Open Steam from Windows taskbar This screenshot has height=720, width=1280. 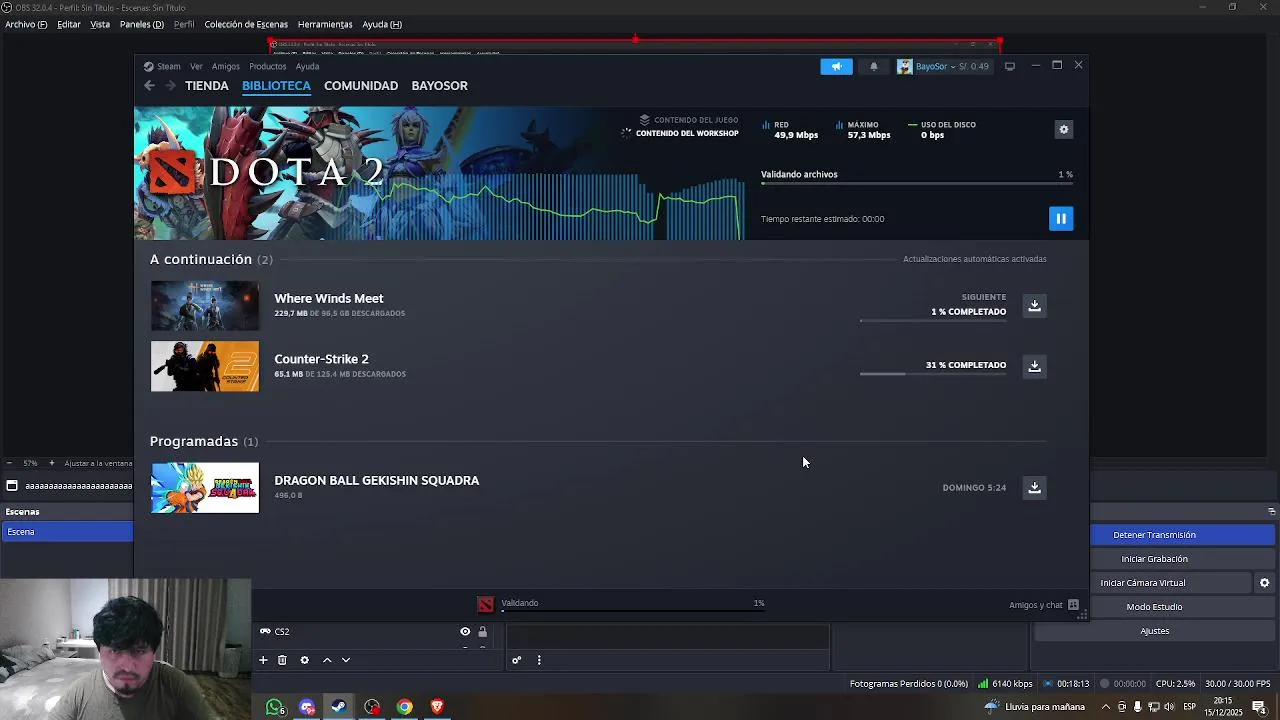tap(339, 707)
